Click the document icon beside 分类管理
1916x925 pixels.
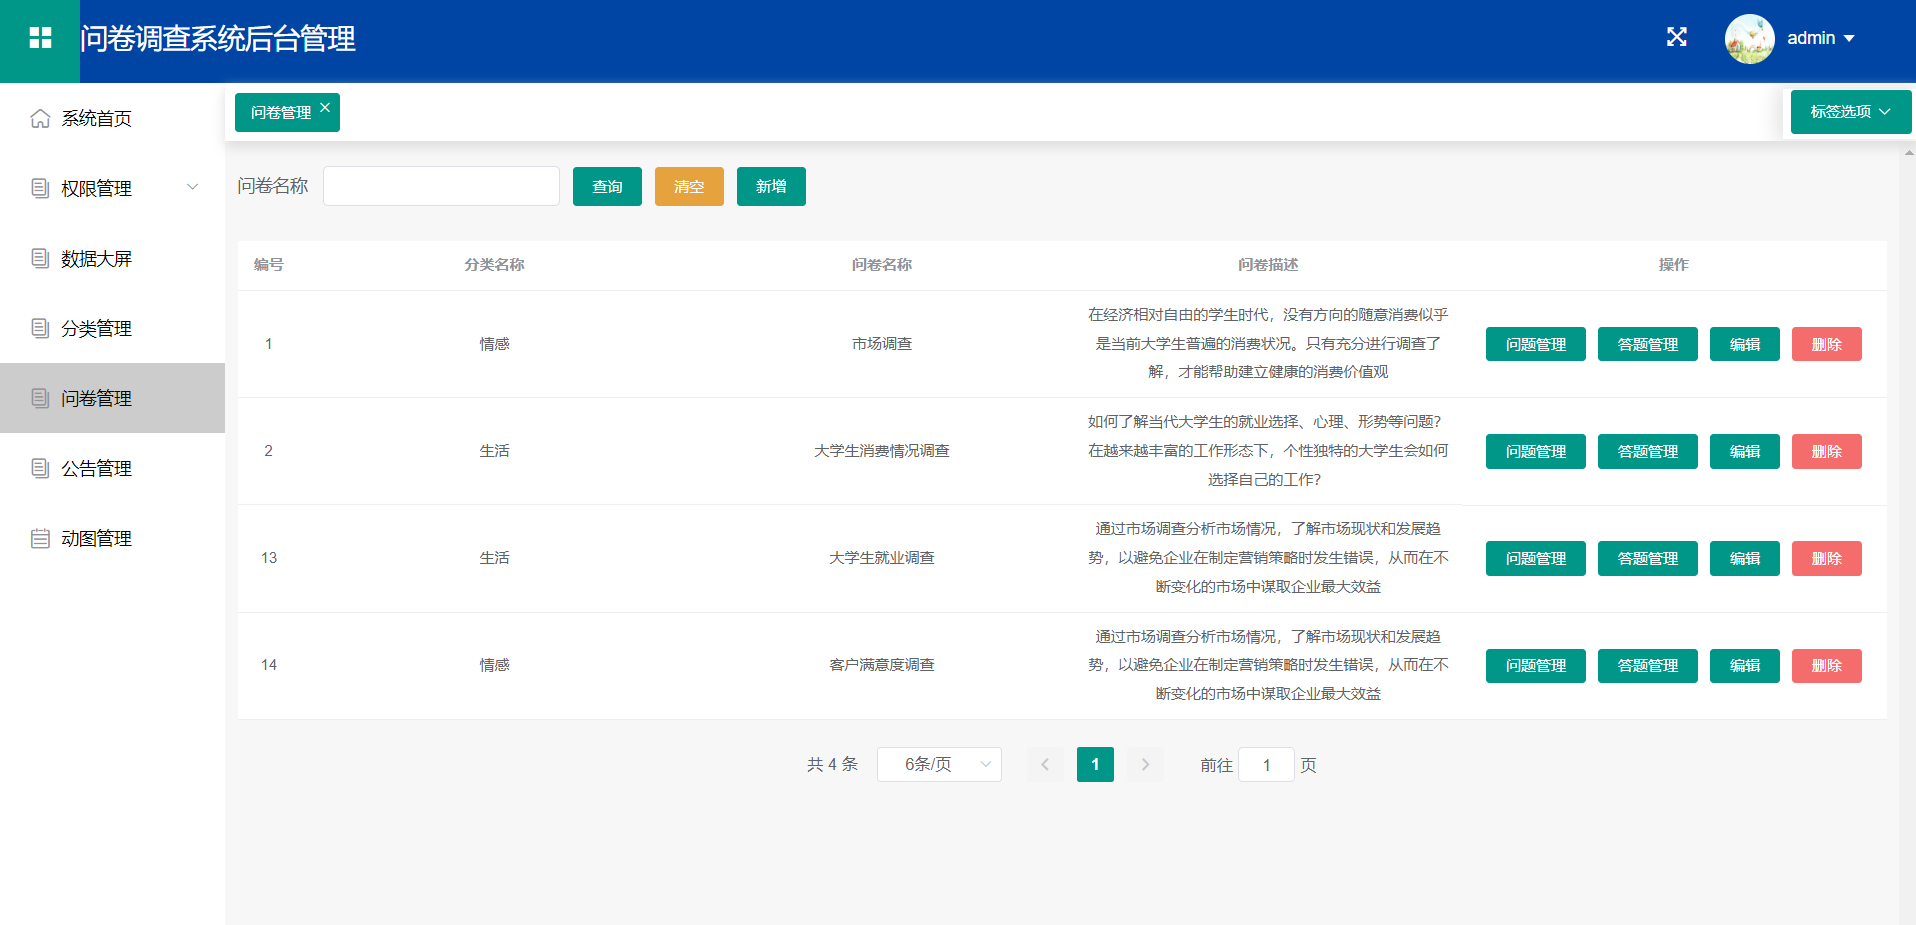coord(40,328)
